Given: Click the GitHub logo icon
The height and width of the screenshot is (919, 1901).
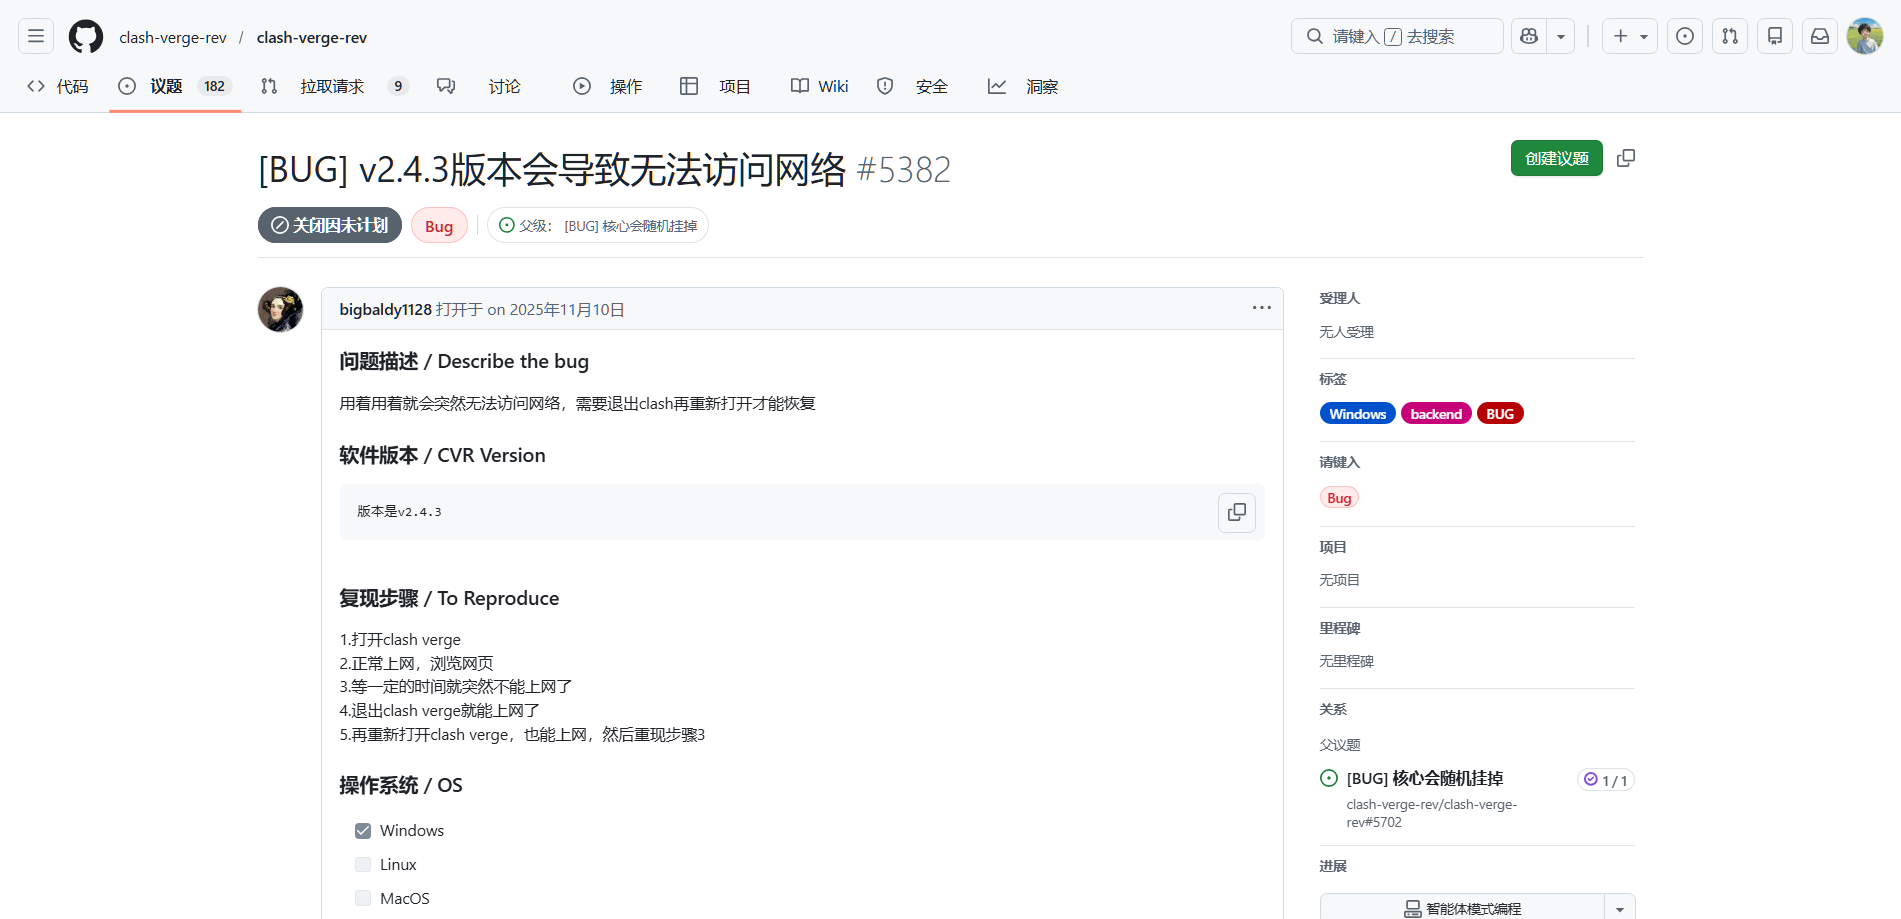Looking at the screenshot, I should (86, 37).
